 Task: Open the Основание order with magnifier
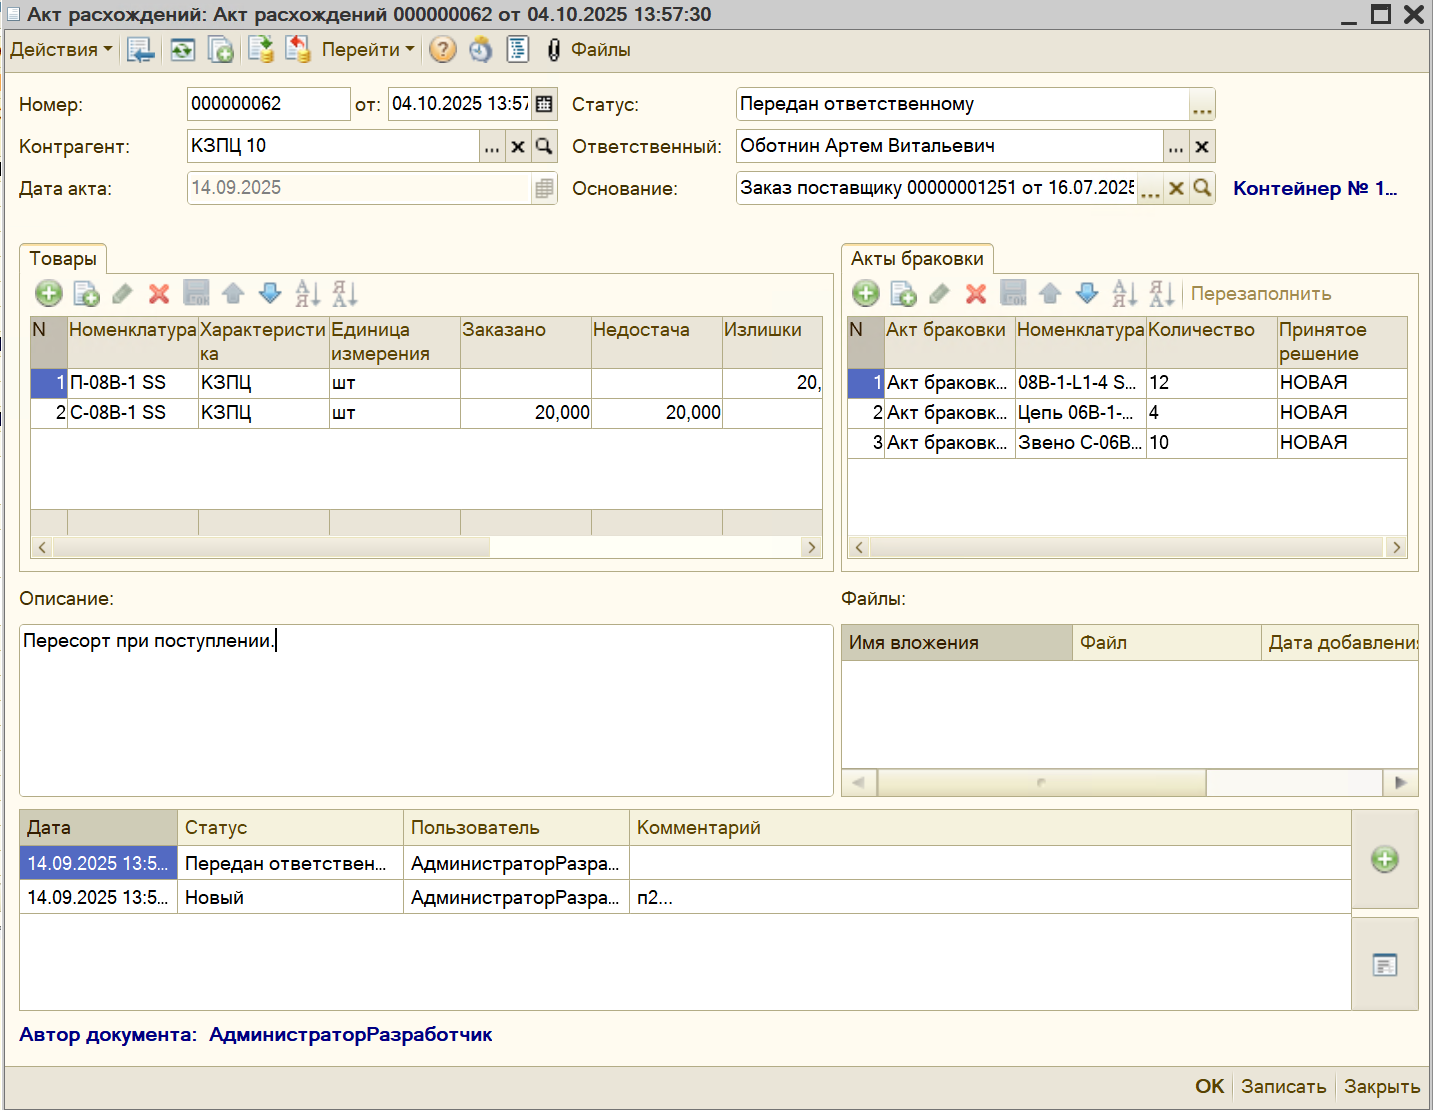[x=1202, y=188]
